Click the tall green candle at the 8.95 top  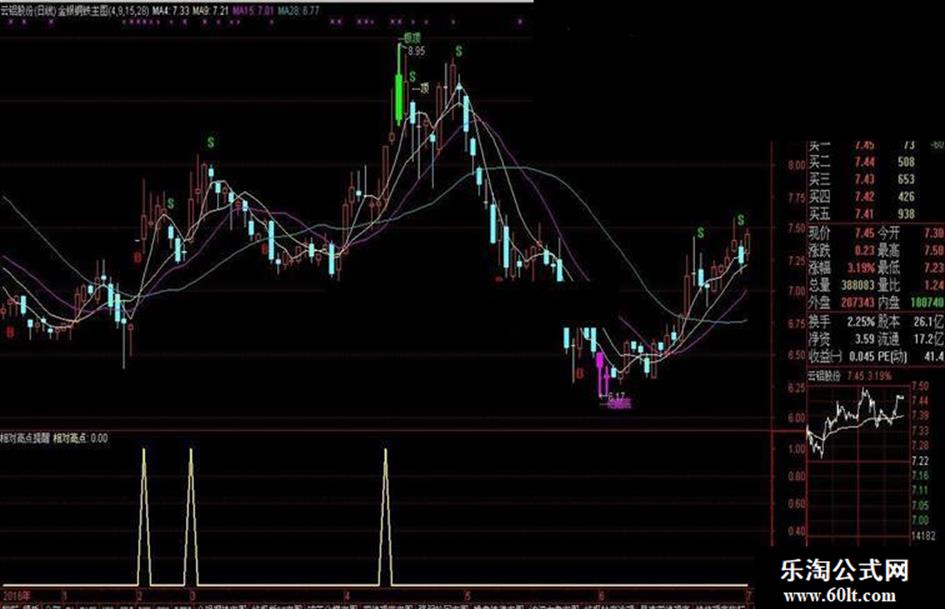398,84
